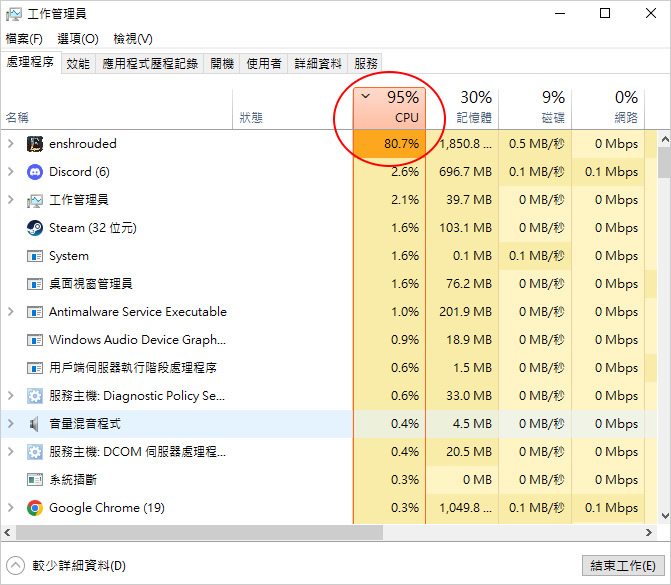This screenshot has width=671, height=585.
Task: Click the Discord process icon
Action: pyautogui.click(x=35, y=172)
